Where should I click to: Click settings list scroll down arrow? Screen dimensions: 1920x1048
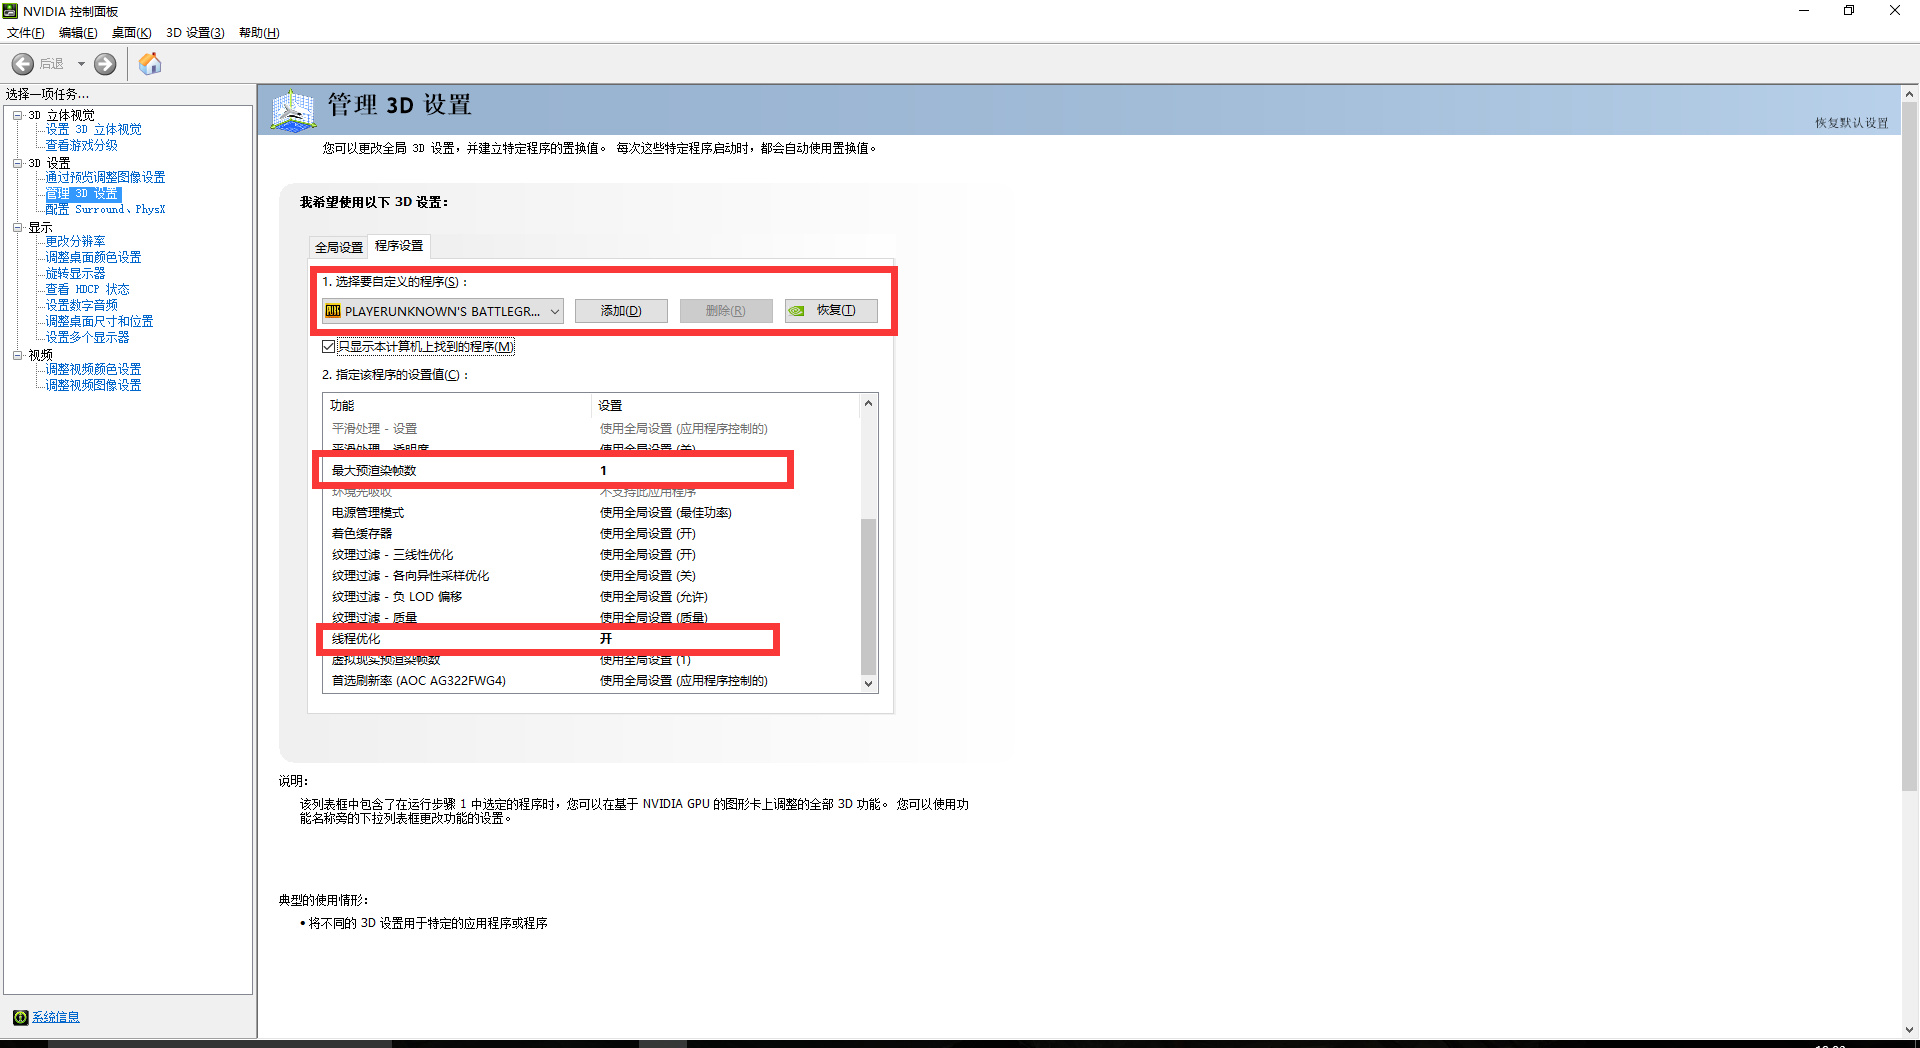click(x=868, y=684)
